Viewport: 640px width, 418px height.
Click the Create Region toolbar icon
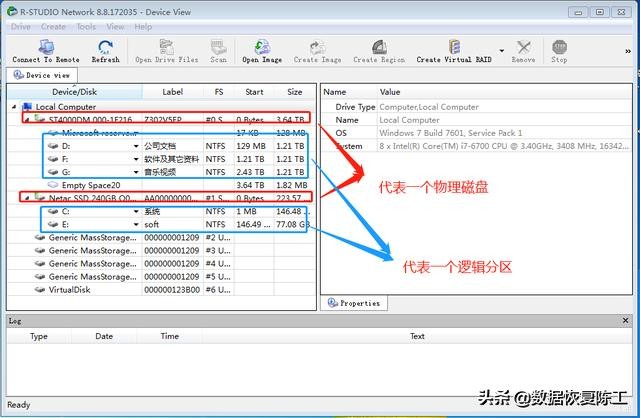379,51
